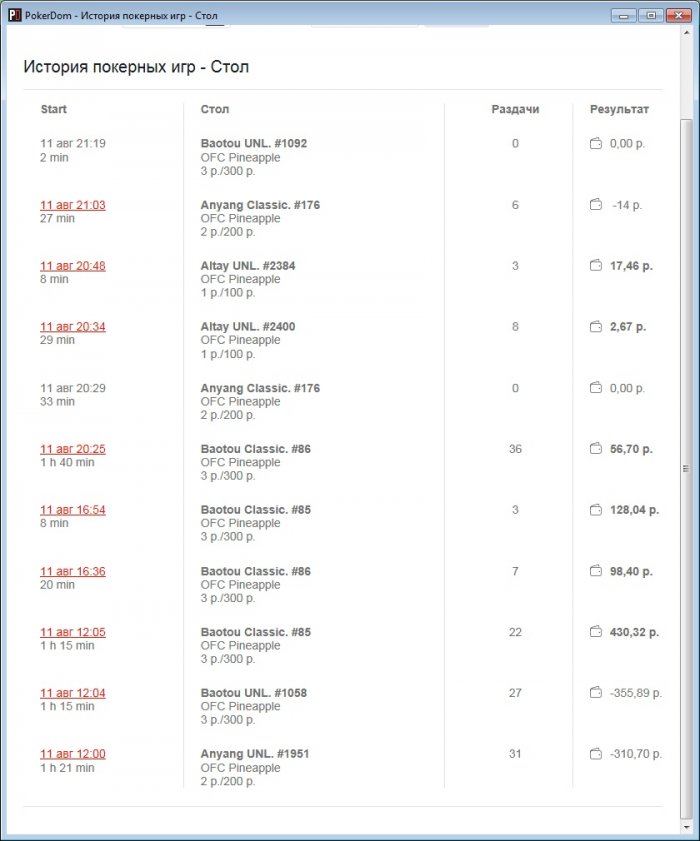Click the Start column header
This screenshot has width=700, height=841.
(x=54, y=109)
